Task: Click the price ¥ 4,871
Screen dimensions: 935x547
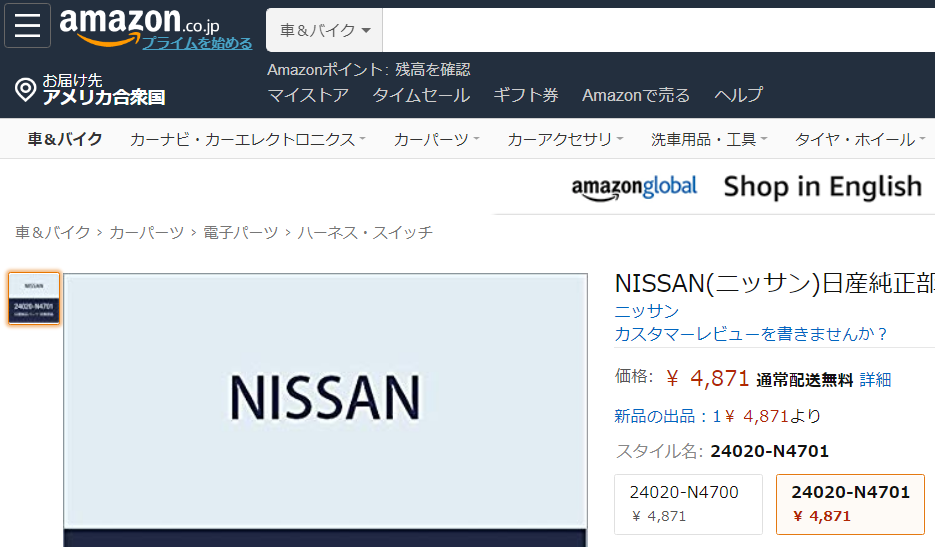Action: 707,378
